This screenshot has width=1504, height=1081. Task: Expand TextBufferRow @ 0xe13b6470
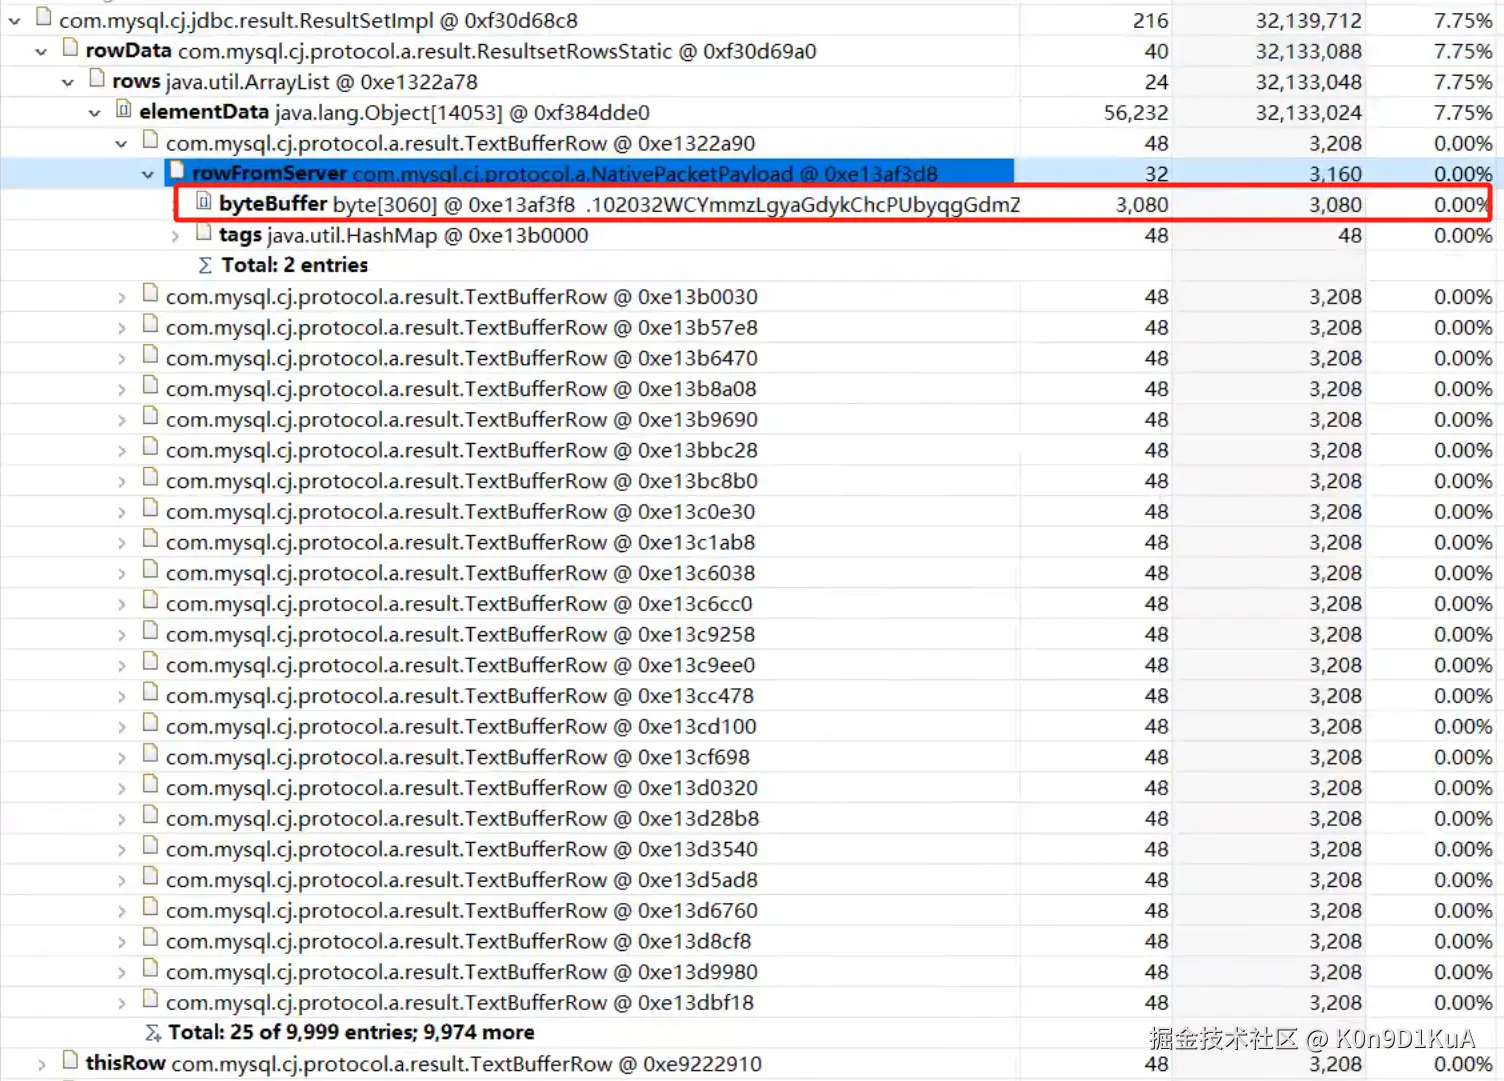pyautogui.click(x=121, y=358)
